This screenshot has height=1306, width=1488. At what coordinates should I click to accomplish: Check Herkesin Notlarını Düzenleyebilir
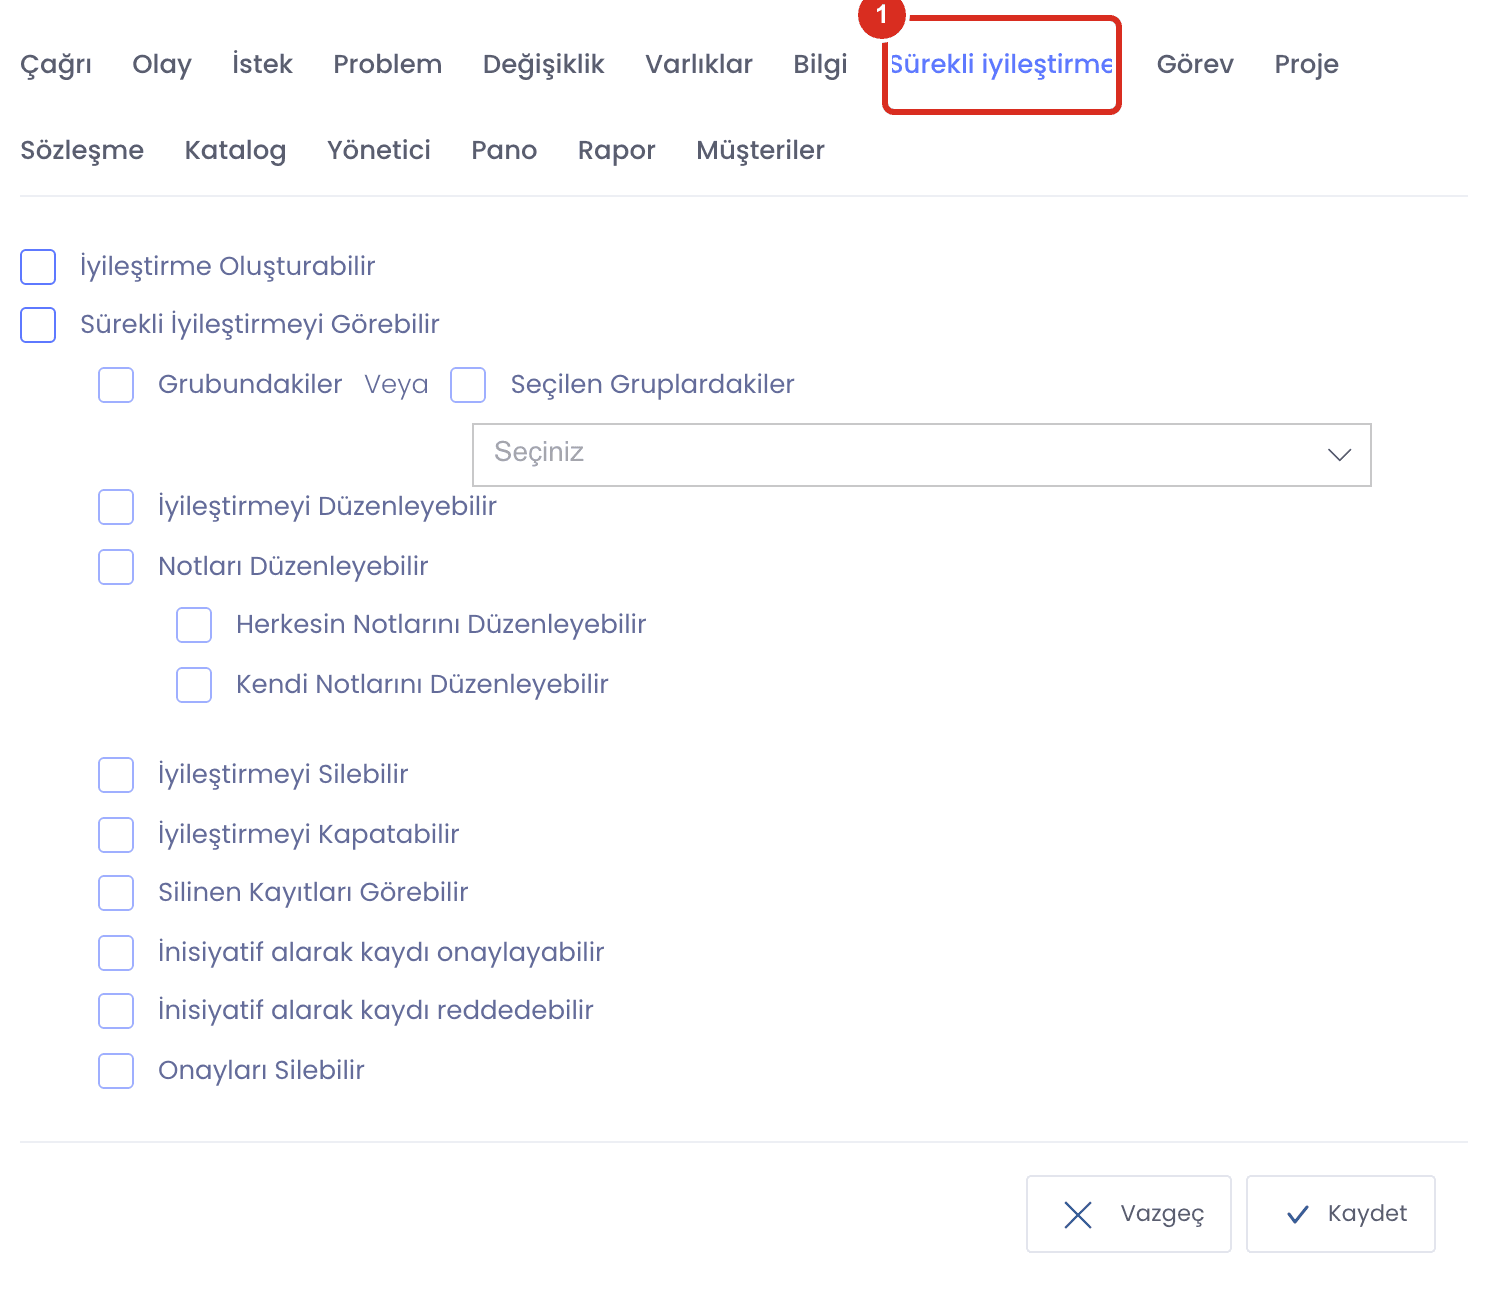pyautogui.click(x=194, y=625)
